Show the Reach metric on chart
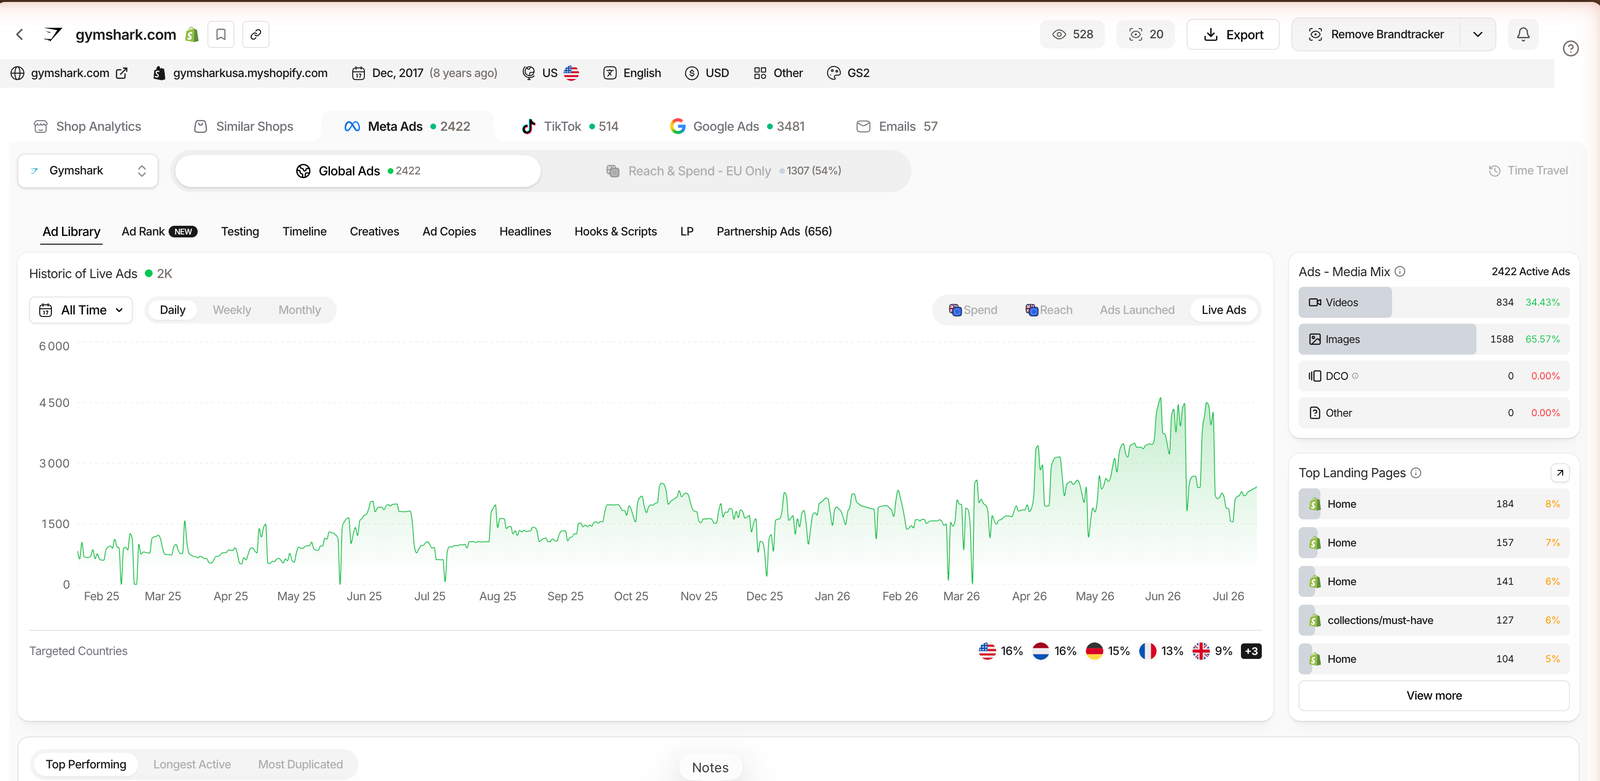 tap(1049, 310)
